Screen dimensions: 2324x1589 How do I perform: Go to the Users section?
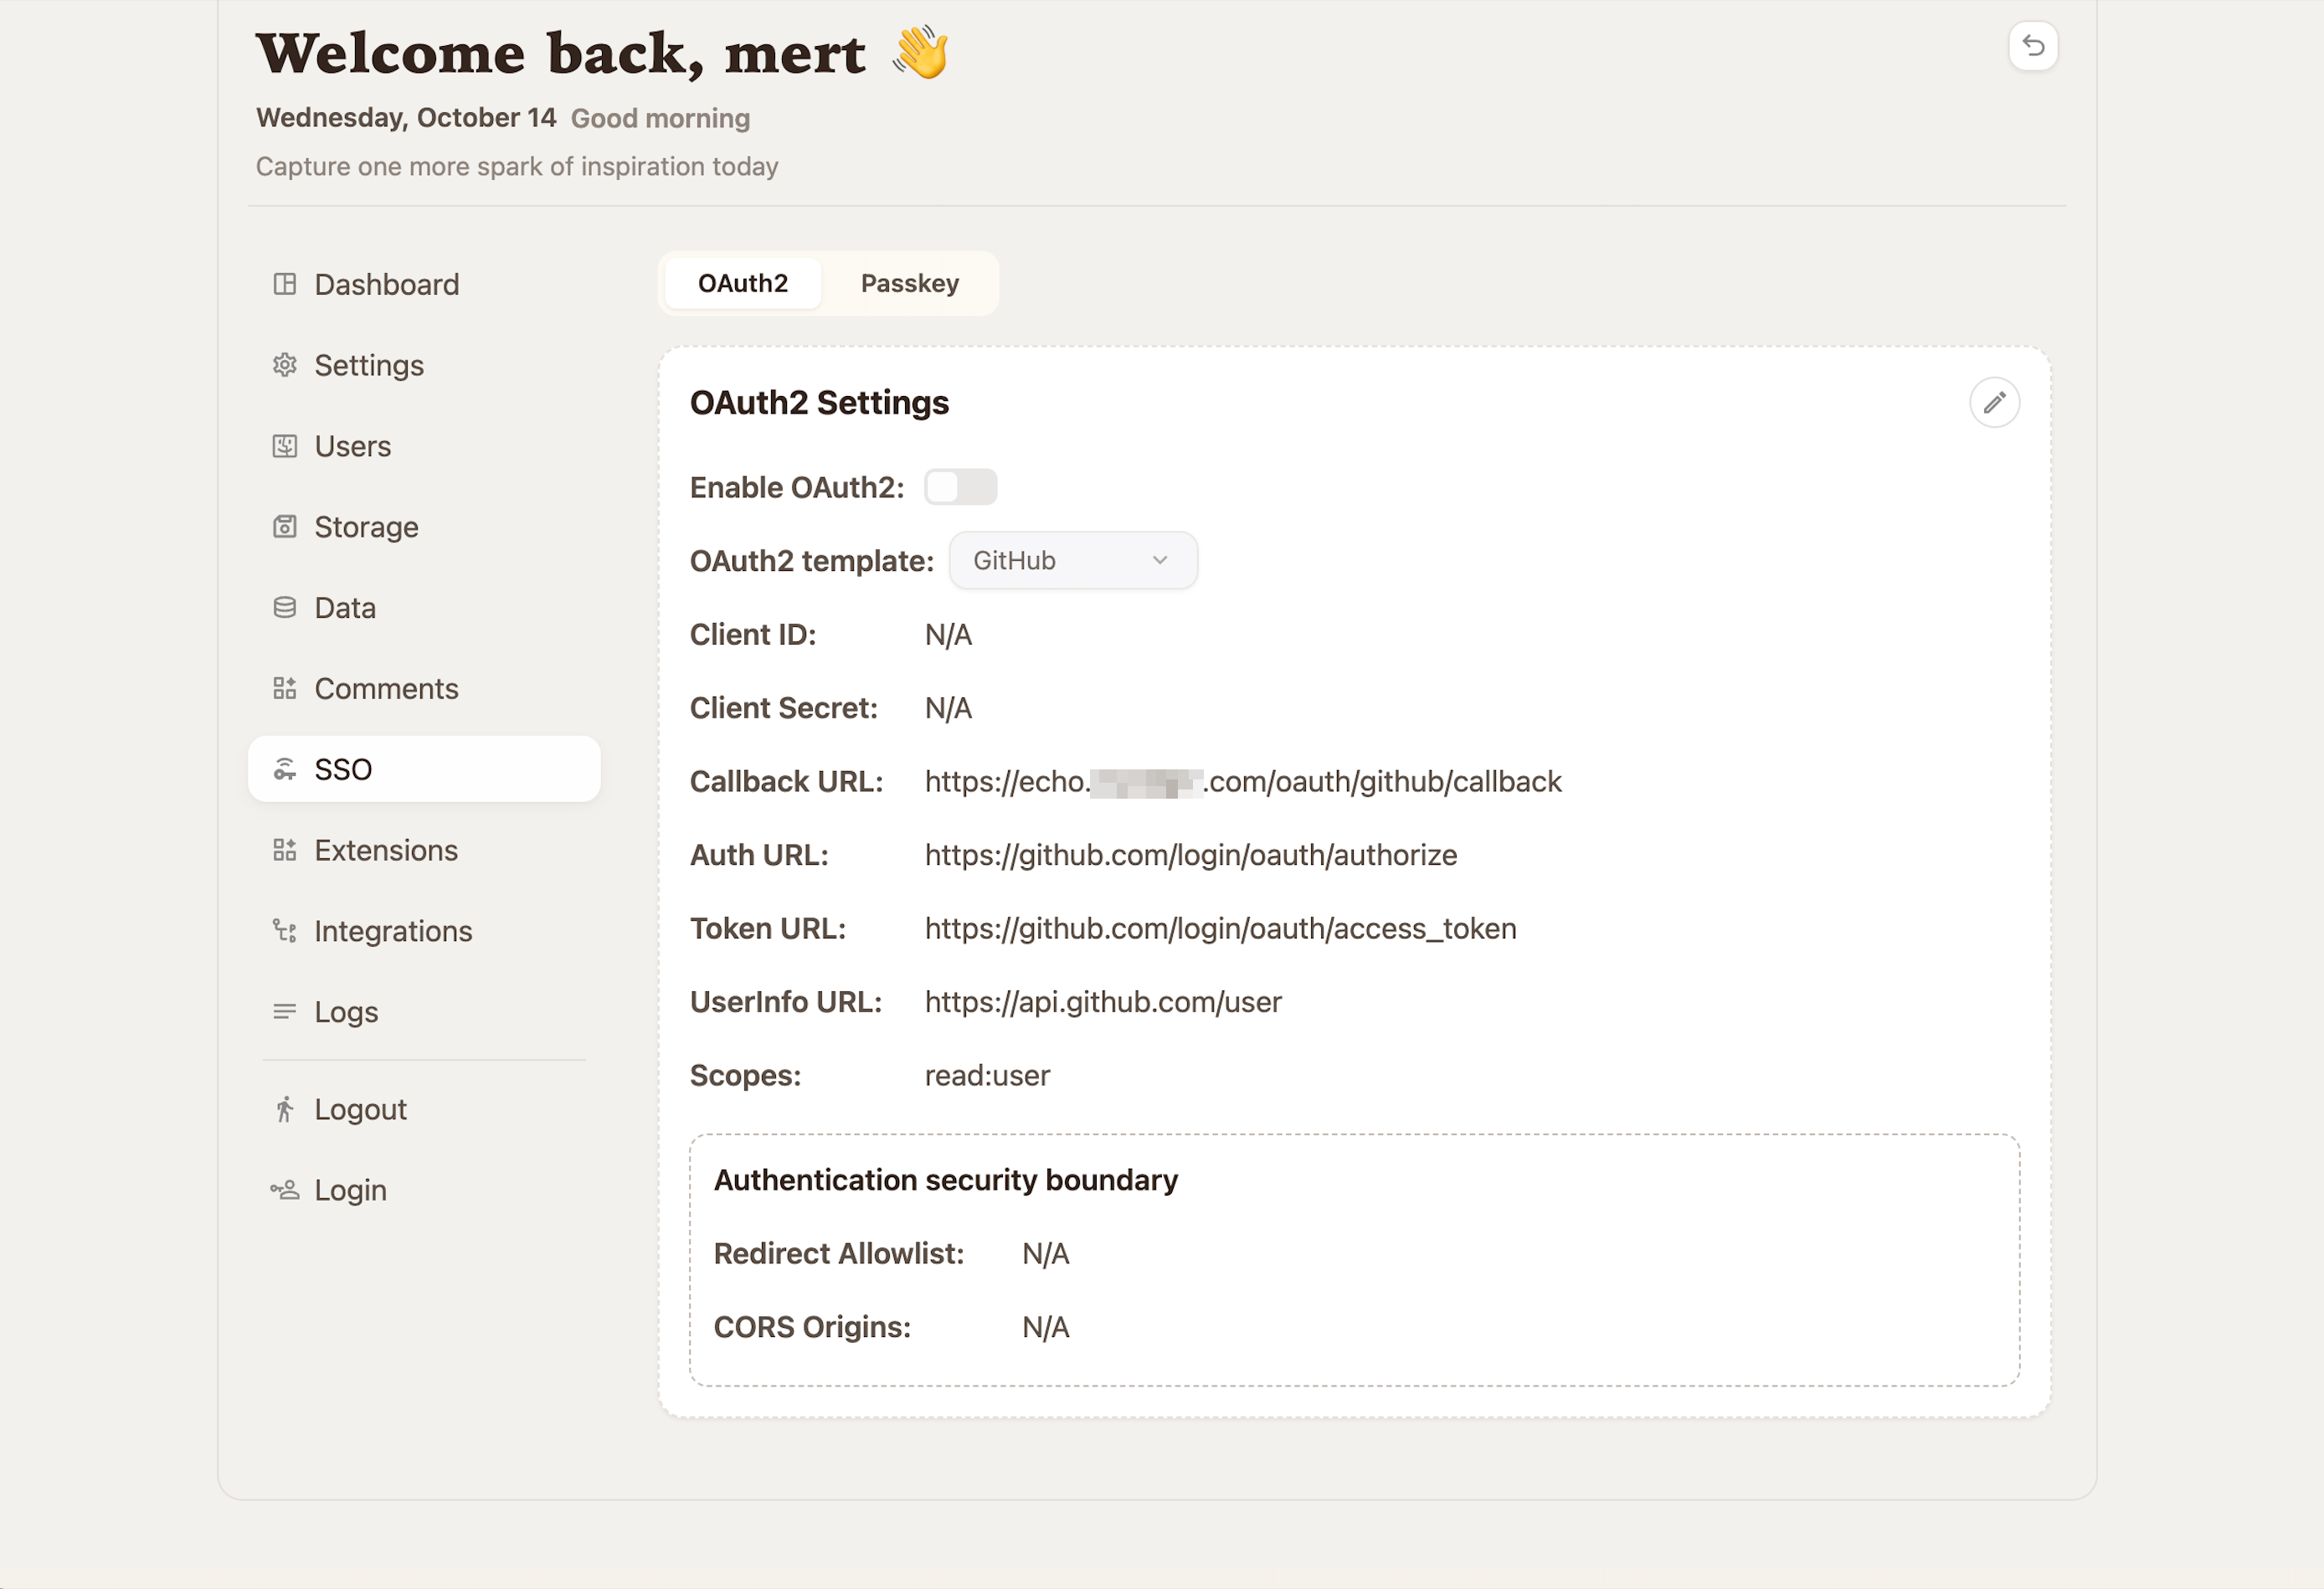tap(424, 446)
